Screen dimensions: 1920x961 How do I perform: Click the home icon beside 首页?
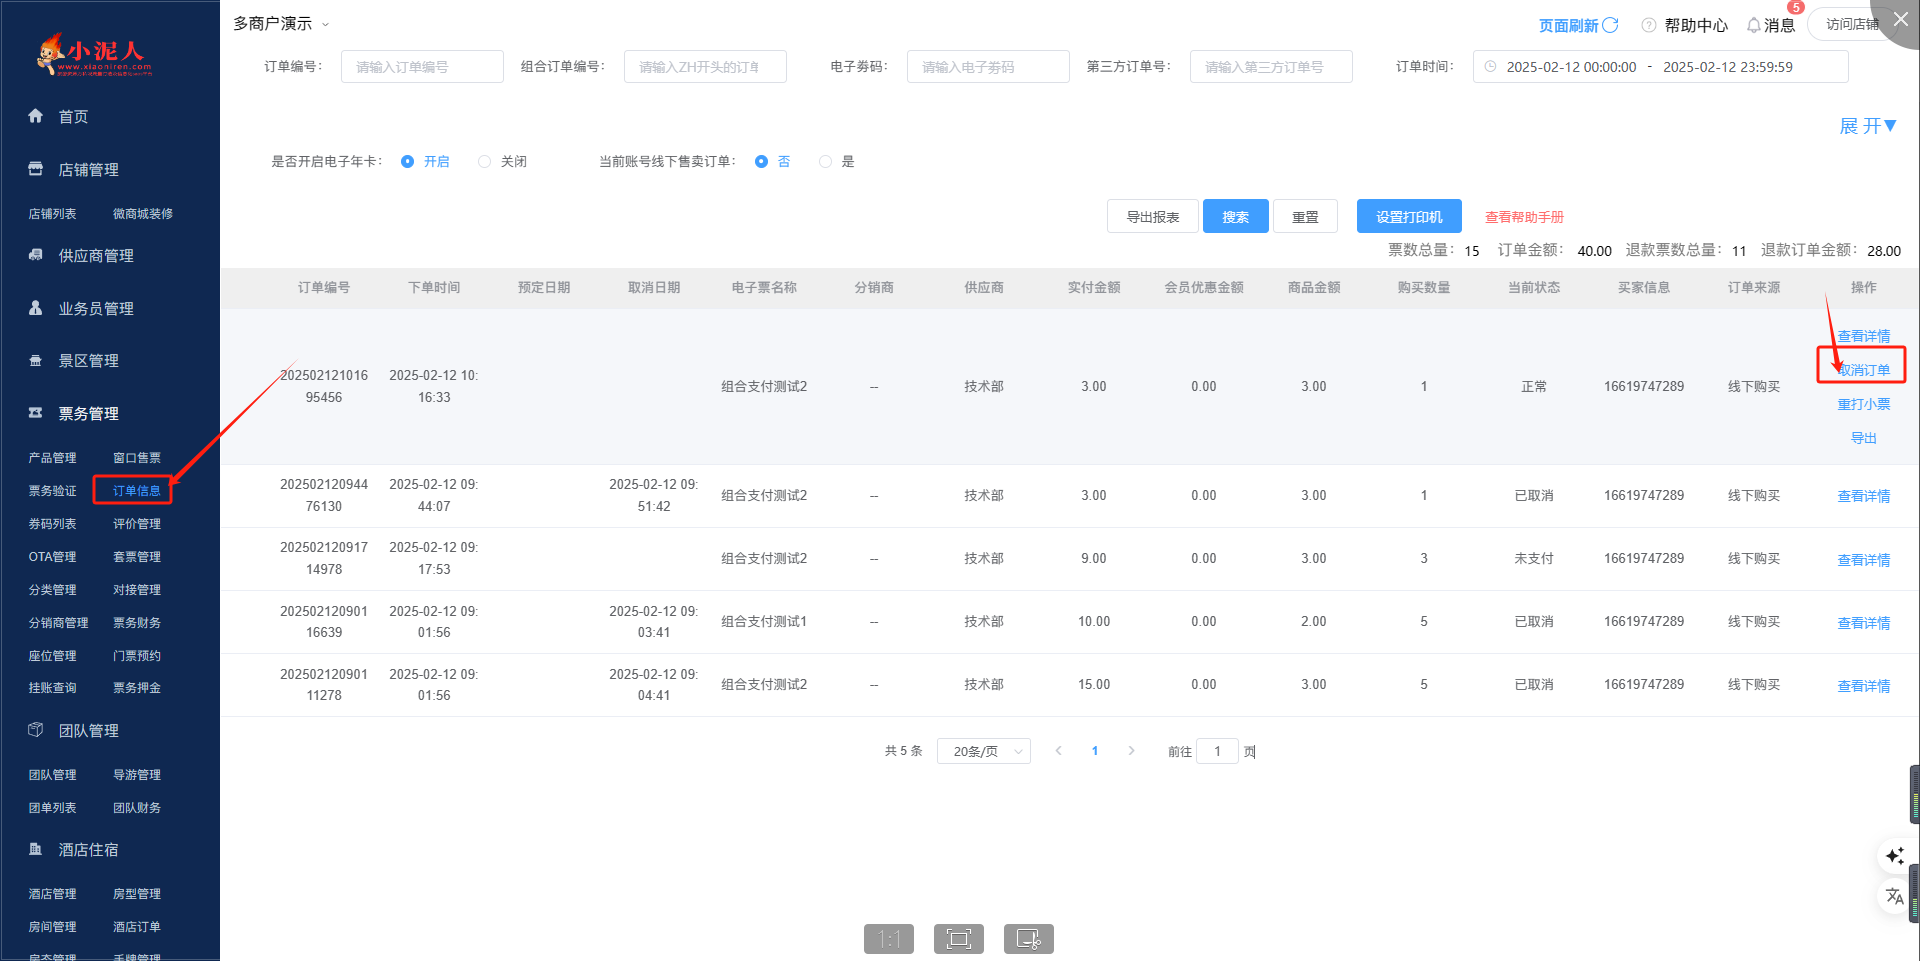(36, 116)
